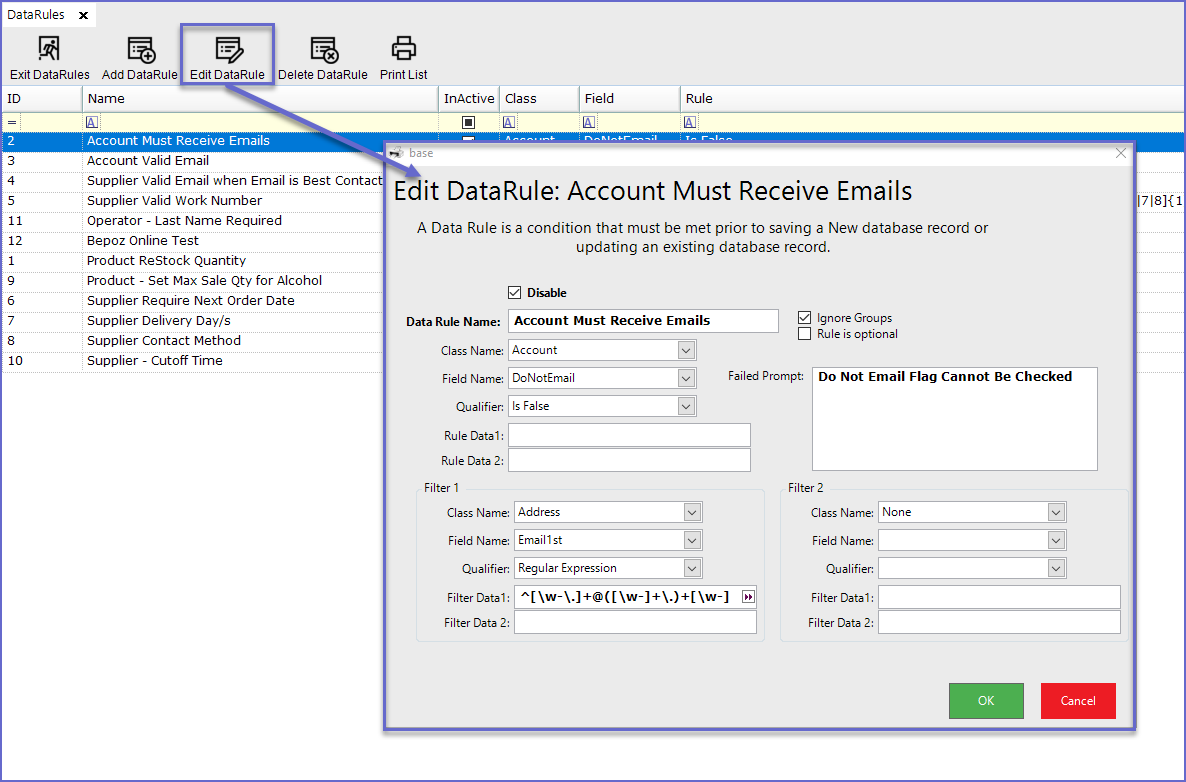Click into the Rule Data1 input field
Image resolution: width=1186 pixels, height=782 pixels.
tap(629, 435)
